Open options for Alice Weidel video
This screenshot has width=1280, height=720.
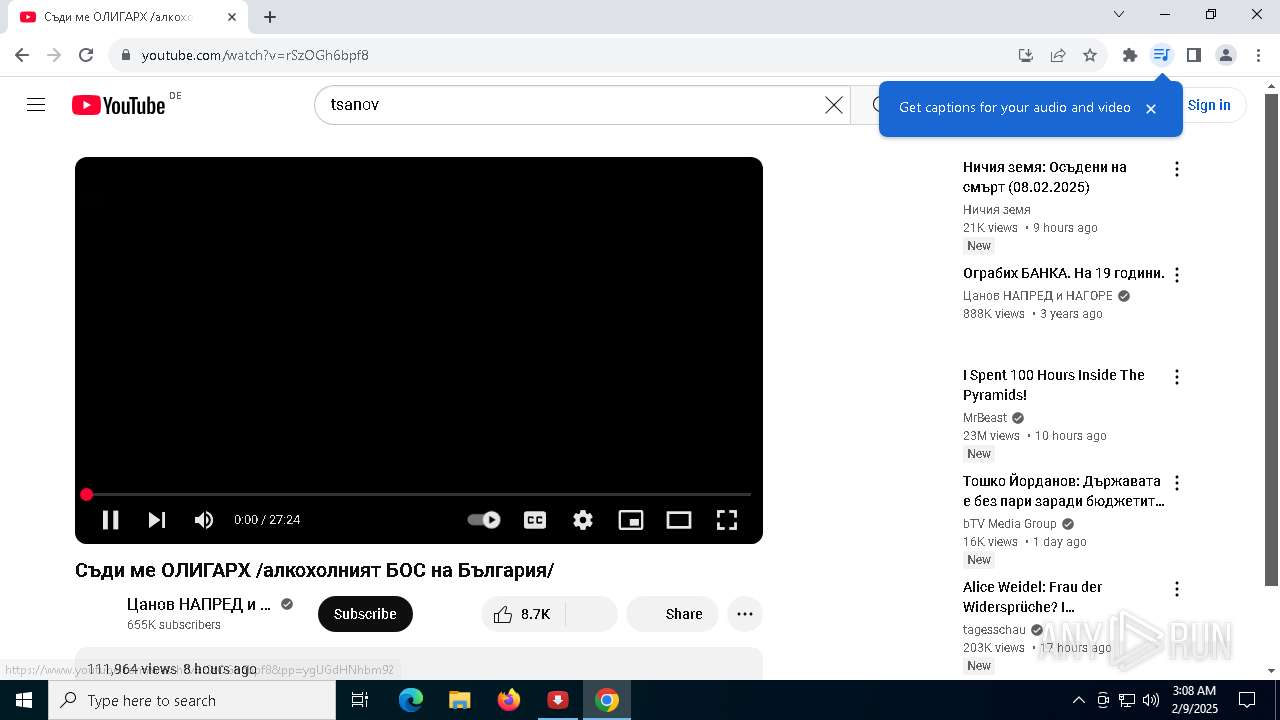(1177, 589)
